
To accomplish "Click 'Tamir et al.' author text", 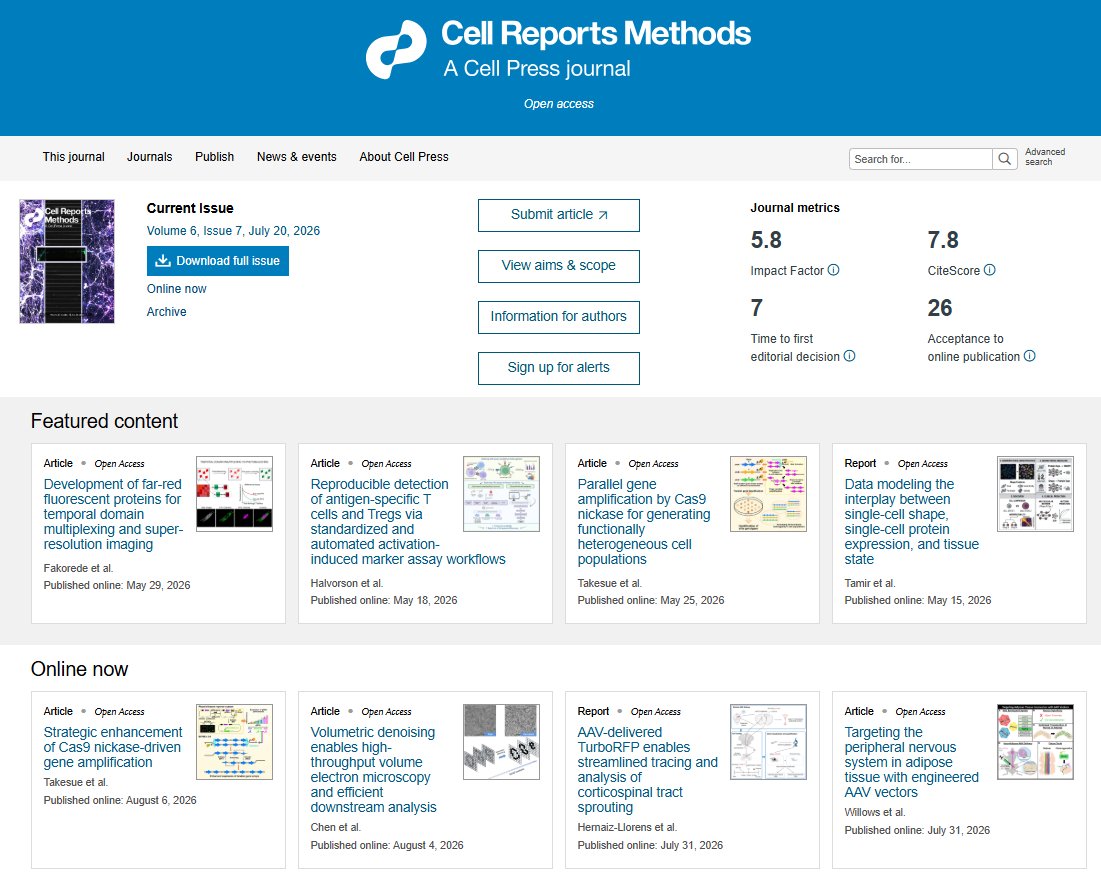I will point(870,583).
